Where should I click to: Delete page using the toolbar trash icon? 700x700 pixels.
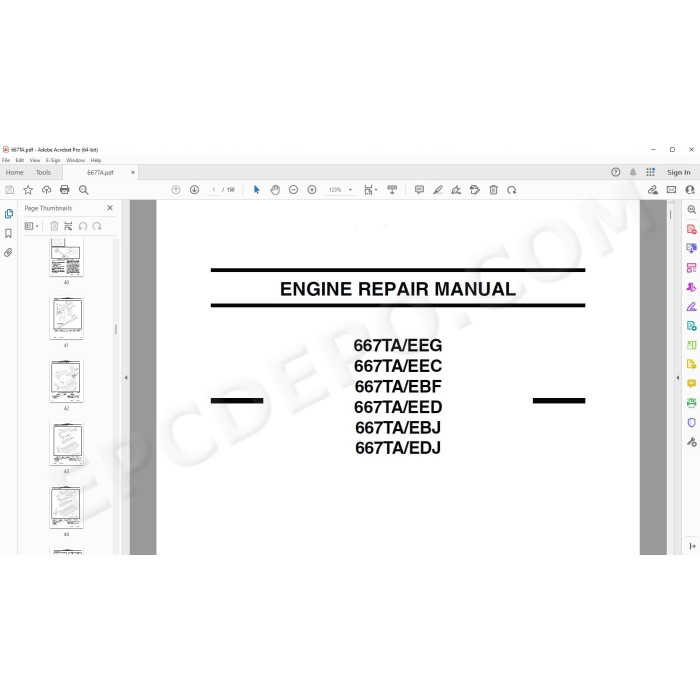tap(493, 190)
